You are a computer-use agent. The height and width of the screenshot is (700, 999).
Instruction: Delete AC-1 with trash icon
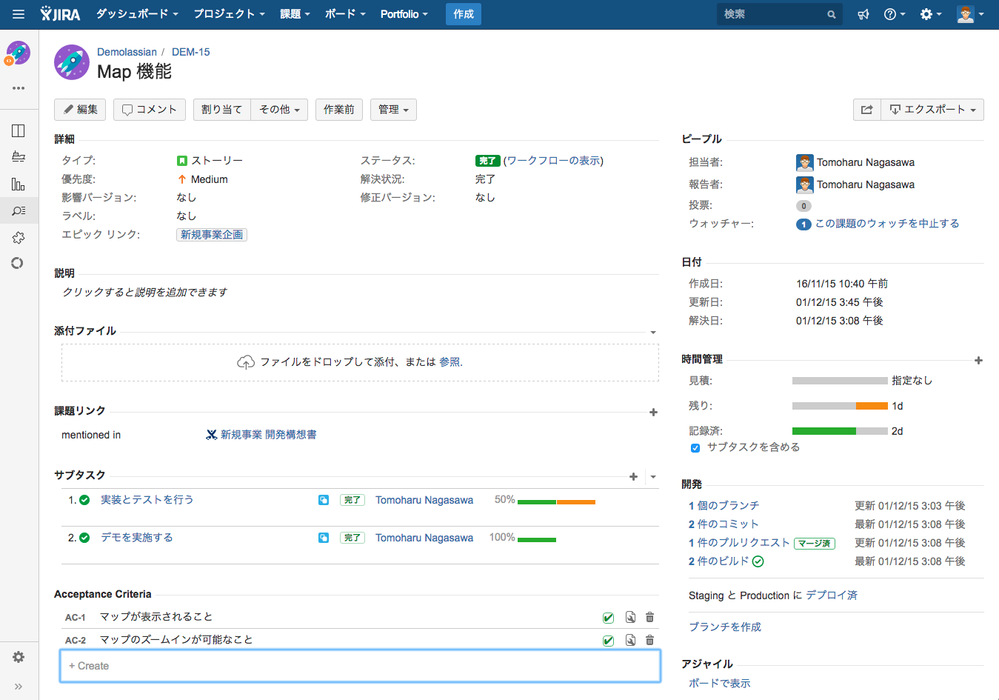(650, 617)
